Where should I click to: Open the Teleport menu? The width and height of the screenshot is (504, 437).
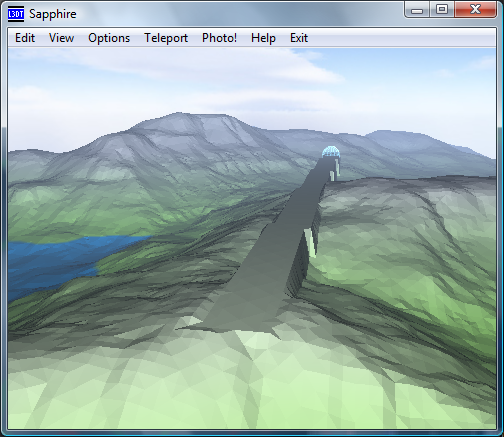[x=166, y=38]
